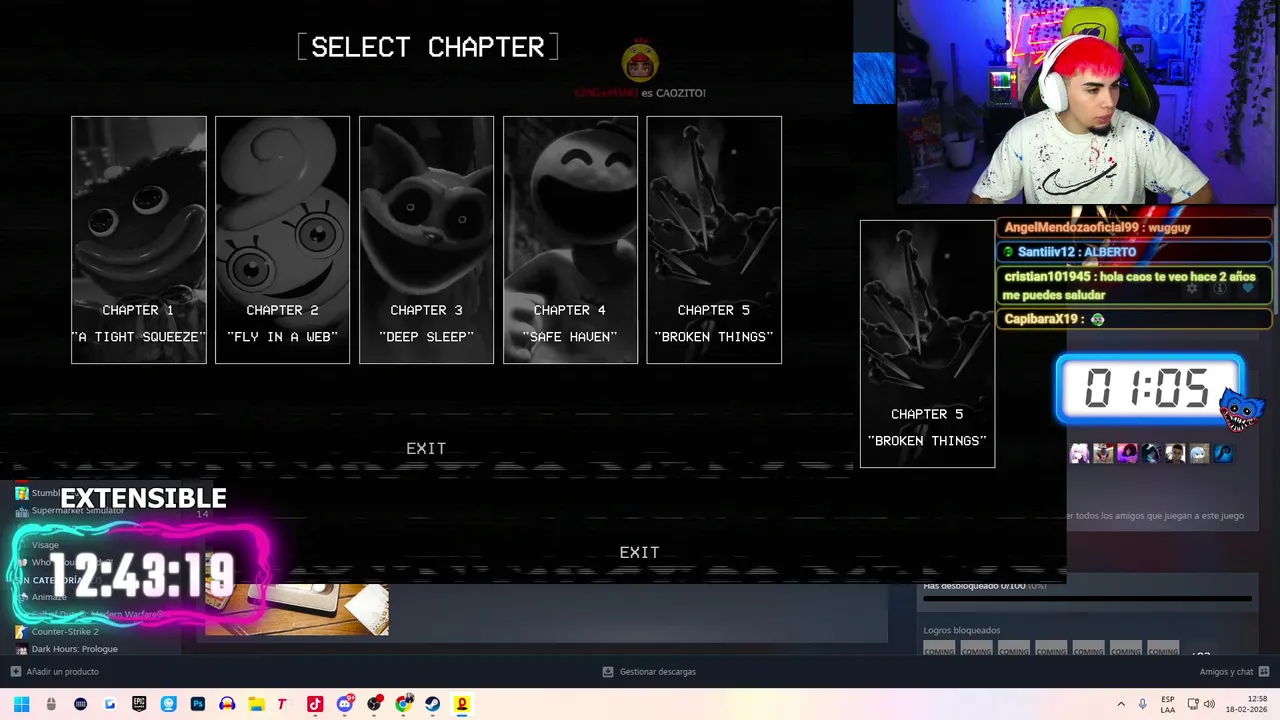Select Chapter 4 "Safe Haven" card
This screenshot has height=720, width=1280.
point(570,240)
